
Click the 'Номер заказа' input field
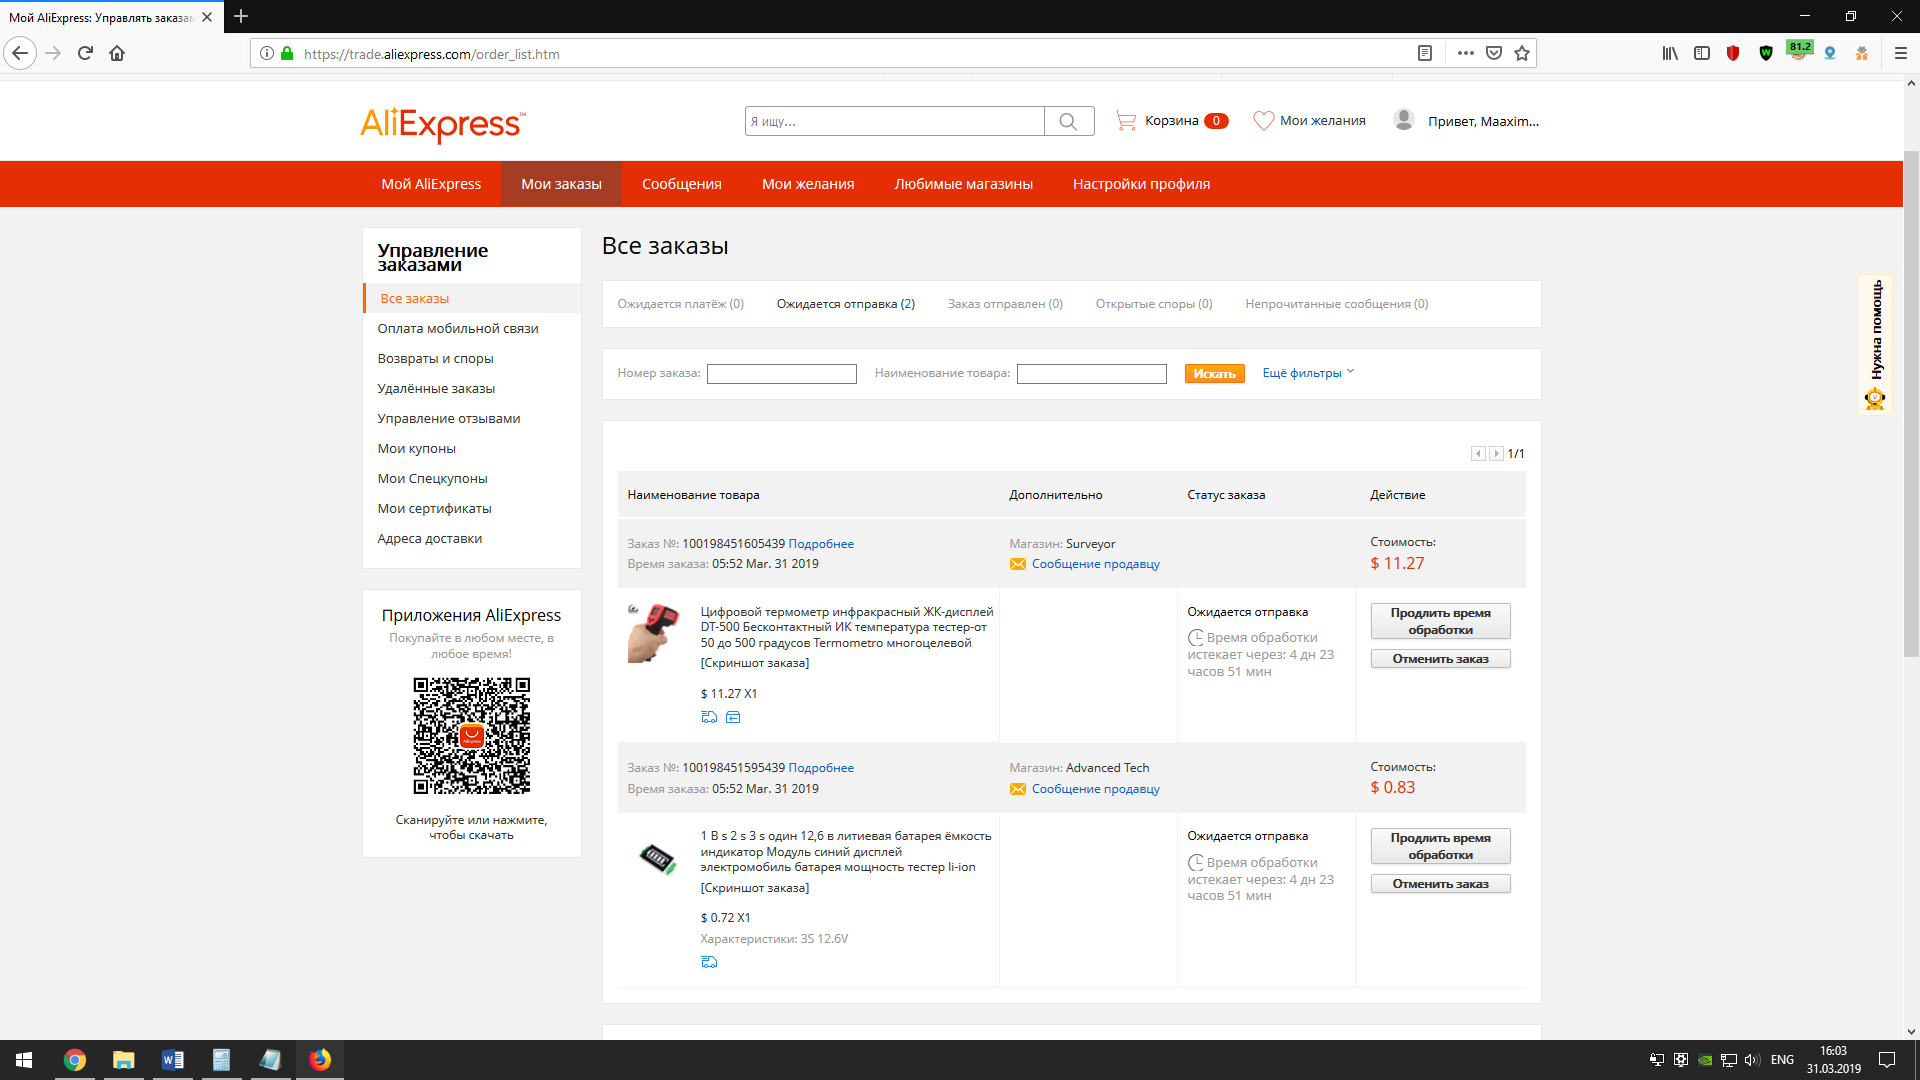click(x=782, y=374)
